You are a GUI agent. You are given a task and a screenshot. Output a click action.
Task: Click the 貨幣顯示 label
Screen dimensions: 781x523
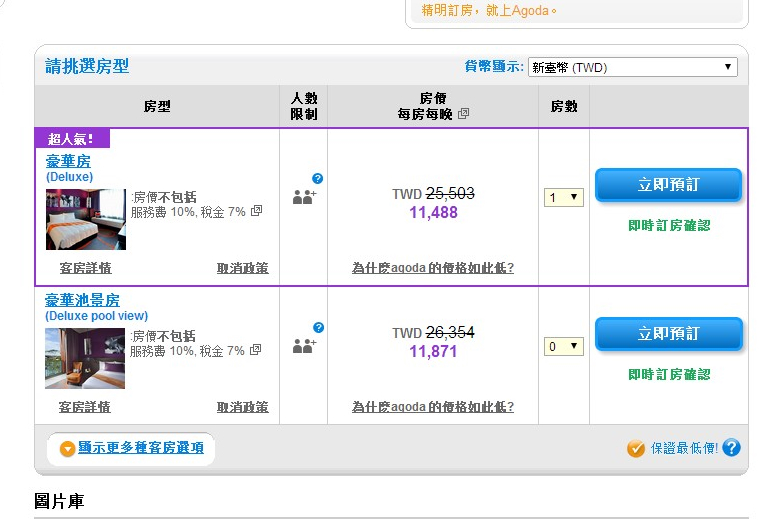click(x=494, y=66)
